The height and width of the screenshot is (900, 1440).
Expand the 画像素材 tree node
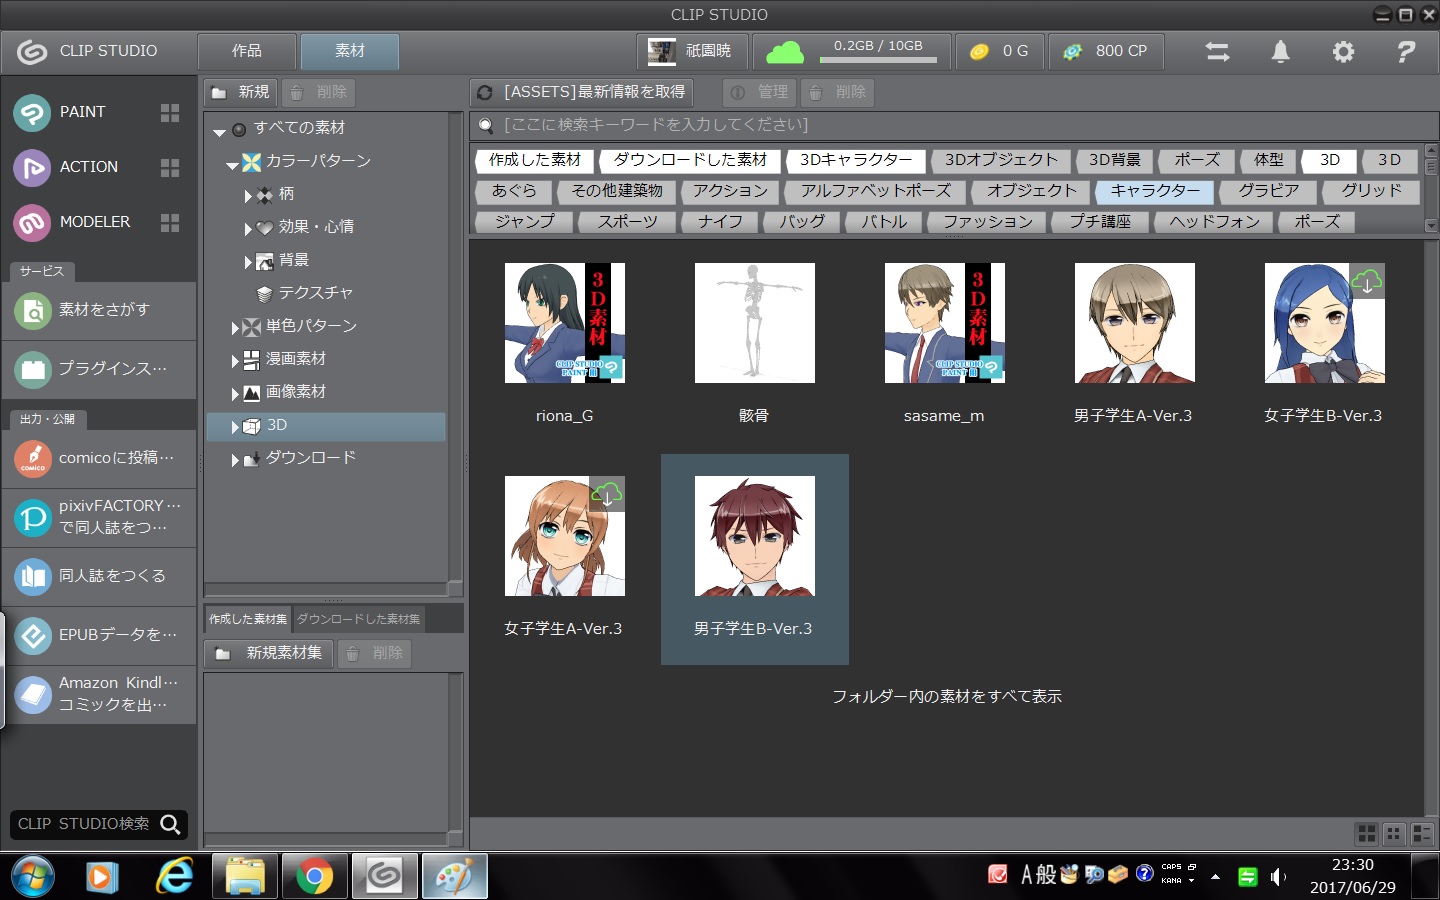235,394
